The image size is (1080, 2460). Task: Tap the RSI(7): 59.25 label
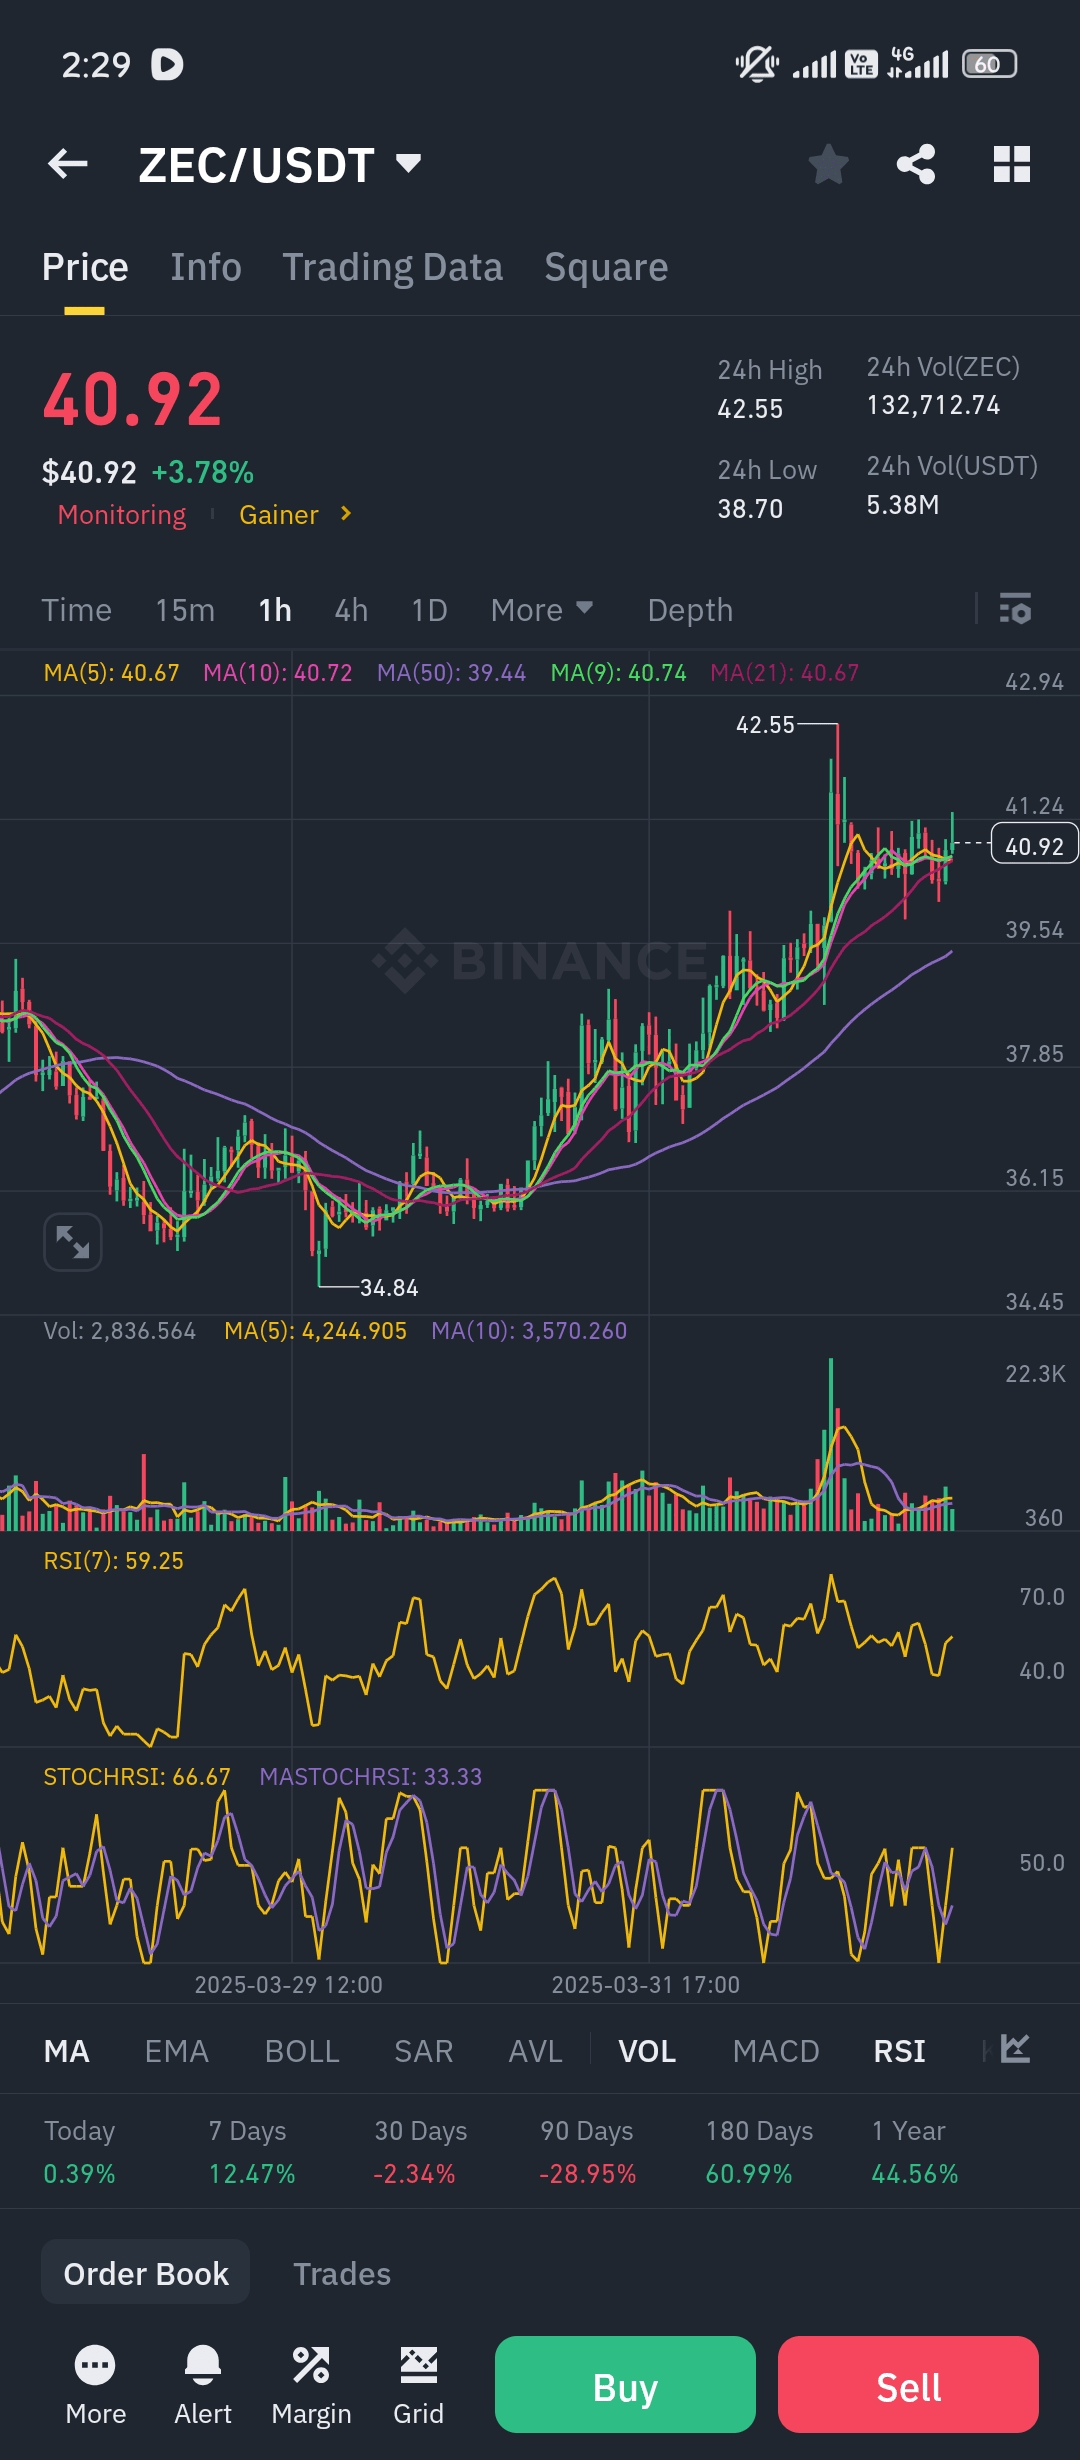[x=113, y=1561]
